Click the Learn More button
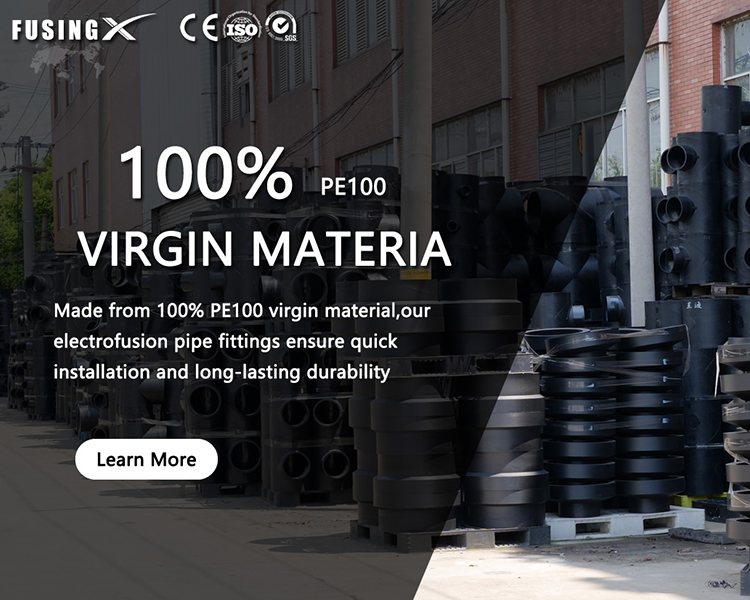 pyautogui.click(x=146, y=459)
